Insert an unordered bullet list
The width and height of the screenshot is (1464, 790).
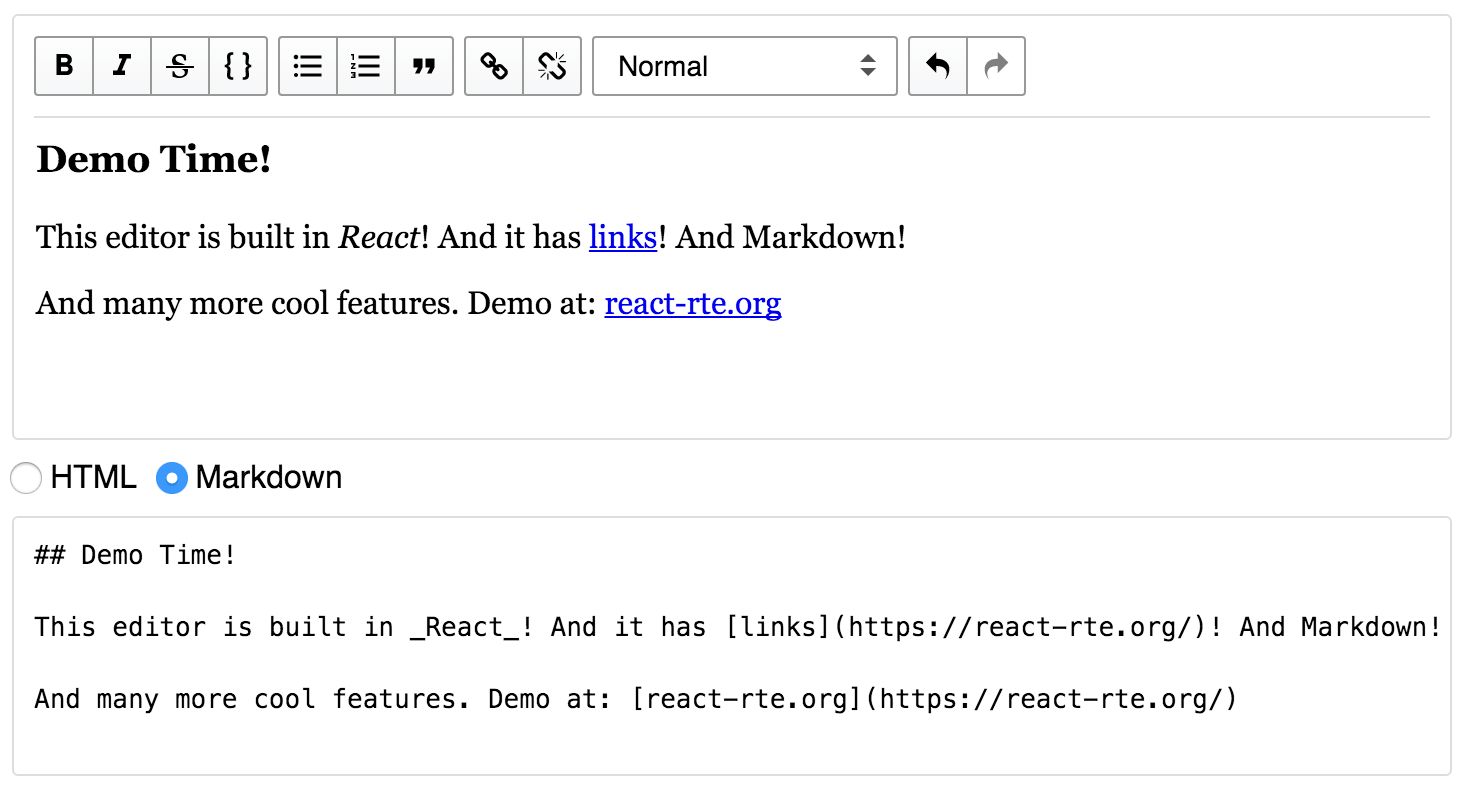pos(307,66)
